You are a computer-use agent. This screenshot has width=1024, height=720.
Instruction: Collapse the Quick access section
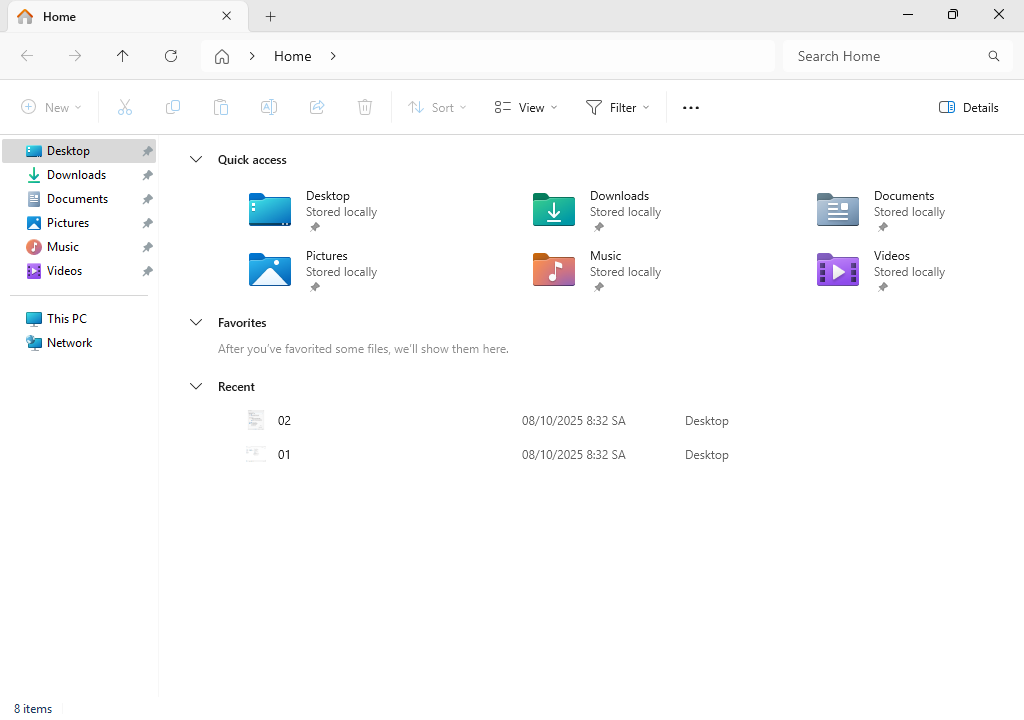pyautogui.click(x=196, y=160)
